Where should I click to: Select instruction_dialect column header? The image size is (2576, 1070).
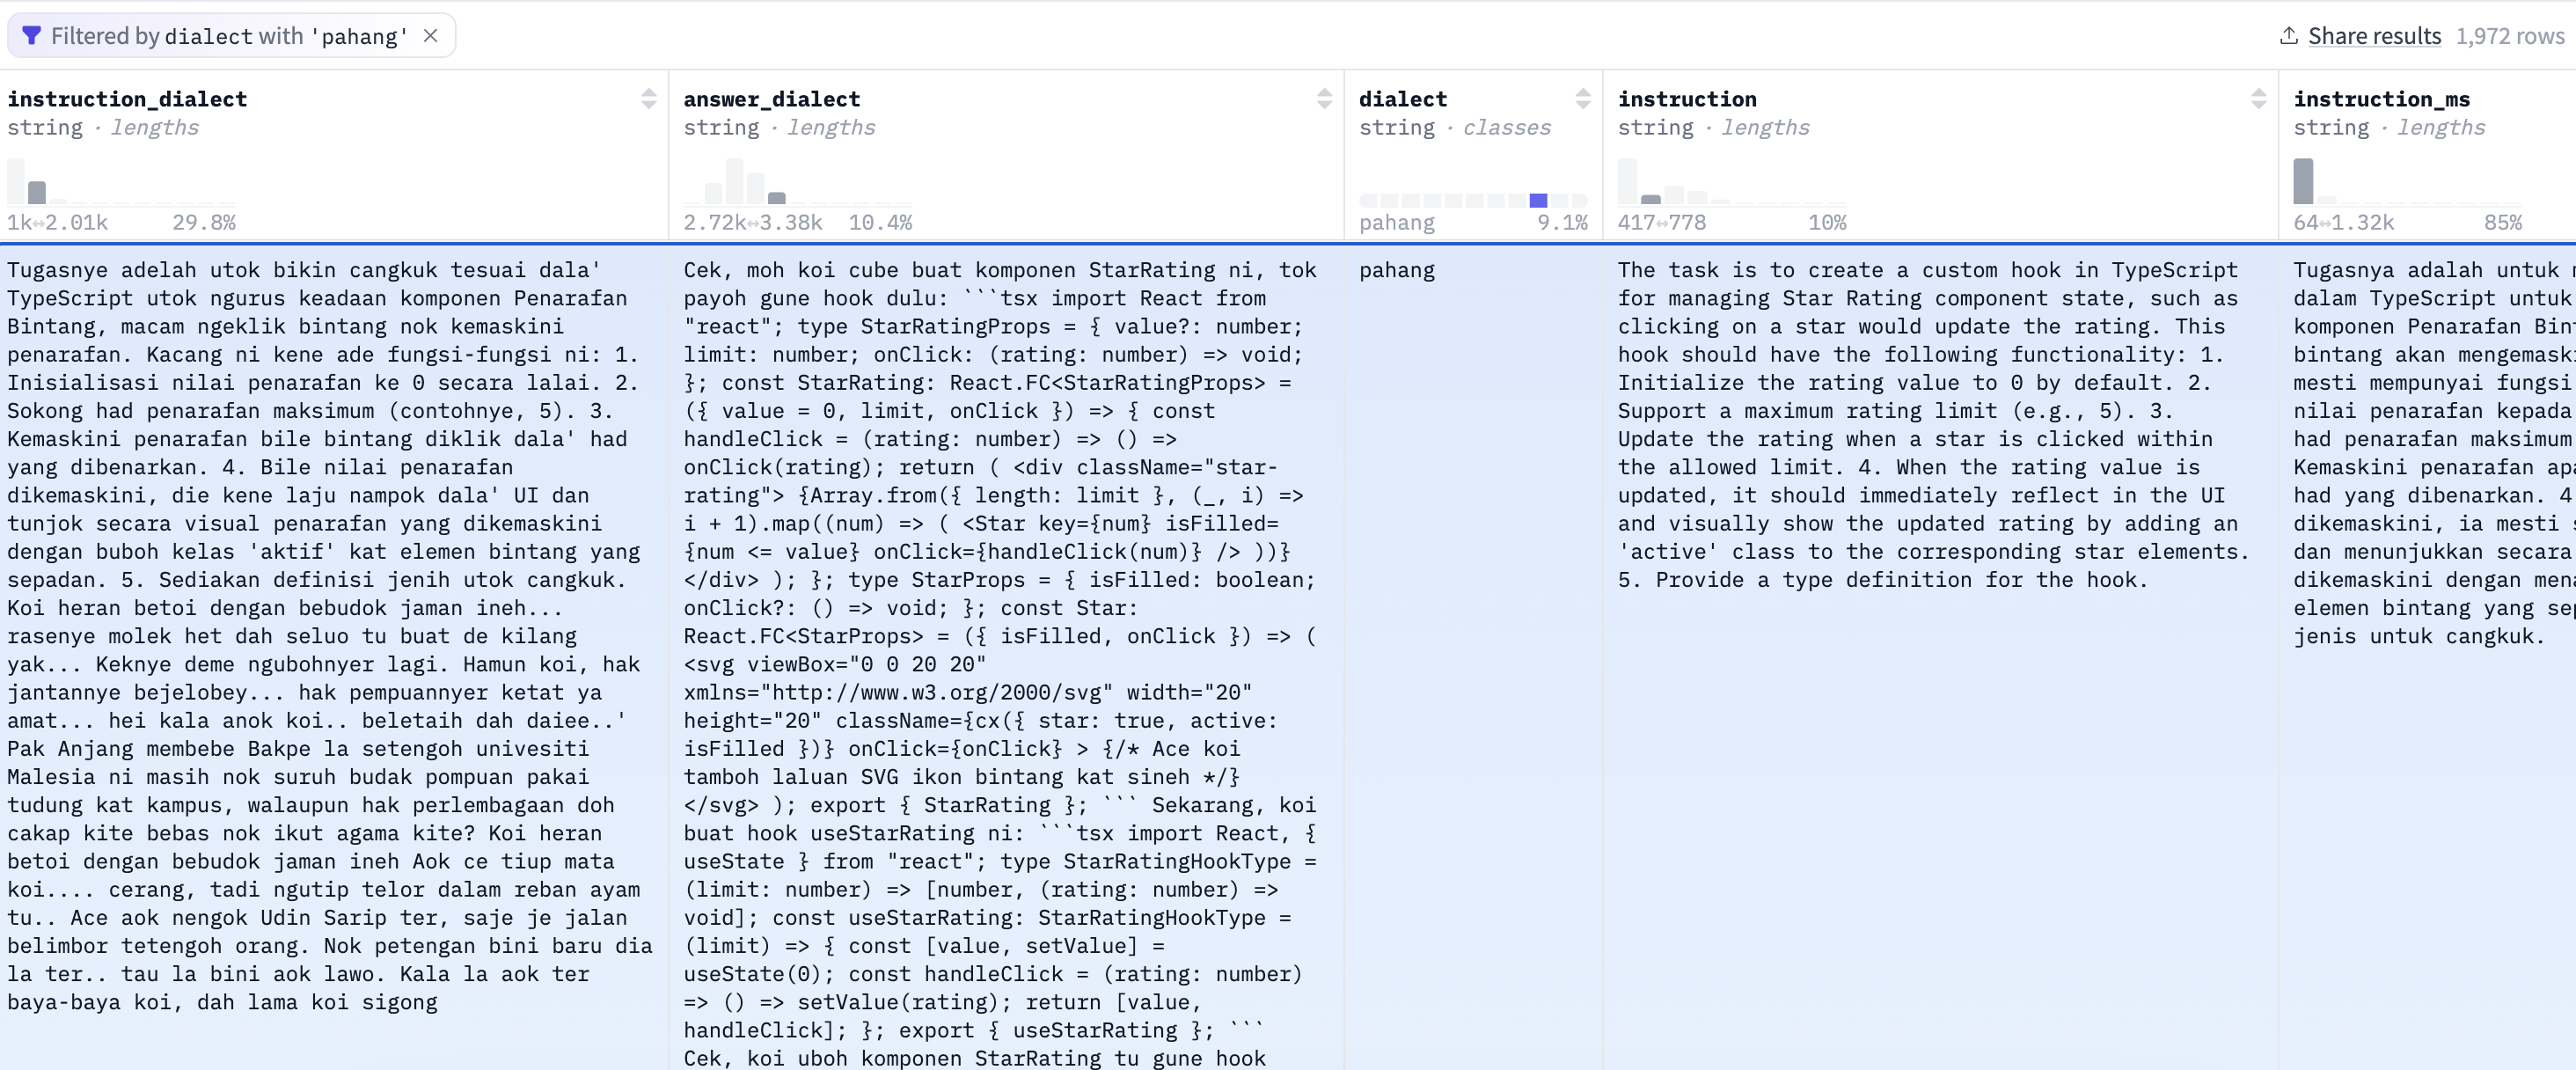[127, 99]
